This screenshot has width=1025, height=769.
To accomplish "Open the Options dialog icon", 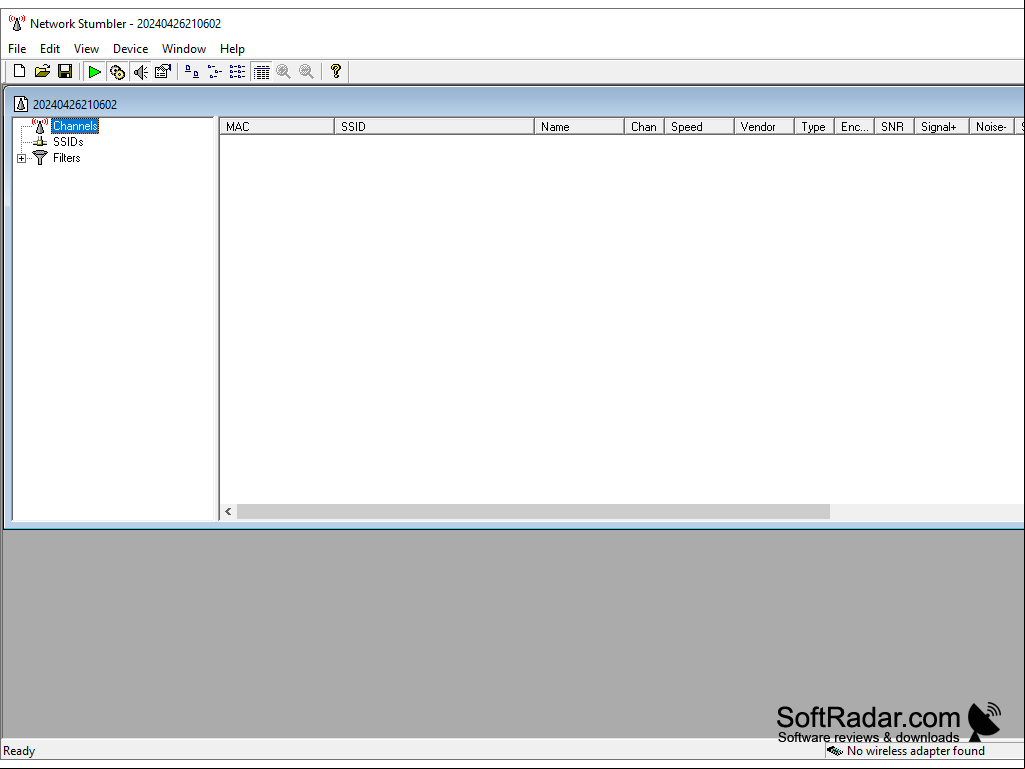I will [x=163, y=72].
